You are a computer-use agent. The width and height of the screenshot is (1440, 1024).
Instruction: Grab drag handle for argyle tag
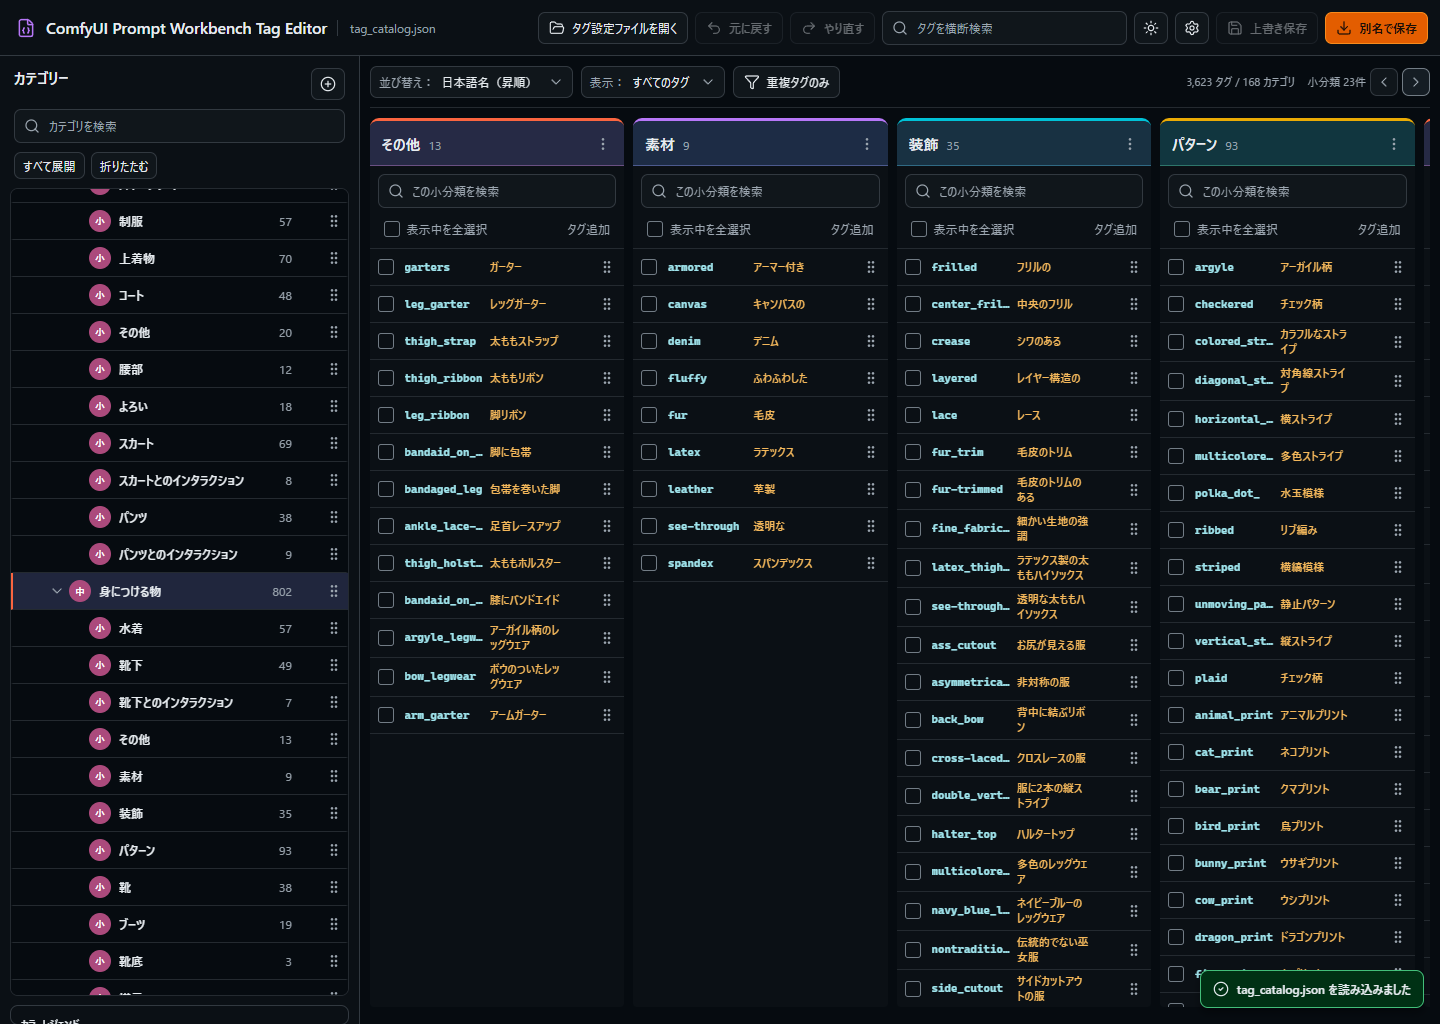click(x=1398, y=267)
